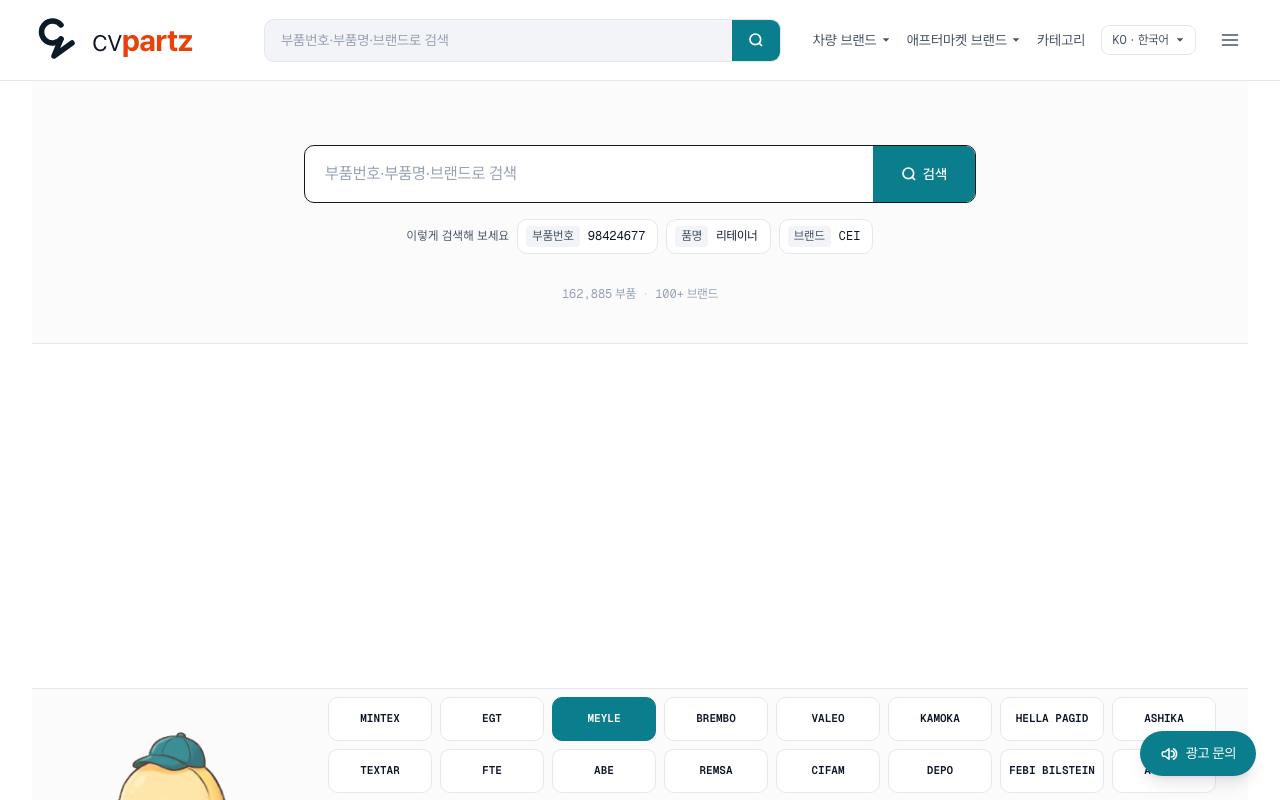Click the CVpartz logo
Image resolution: width=1280 pixels, height=800 pixels.
click(x=115, y=40)
